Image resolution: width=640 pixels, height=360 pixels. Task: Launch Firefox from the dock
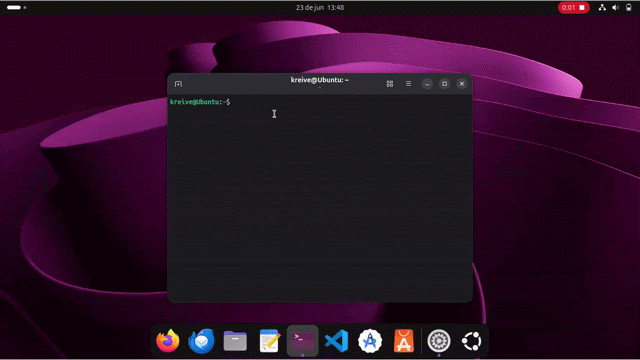(168, 341)
